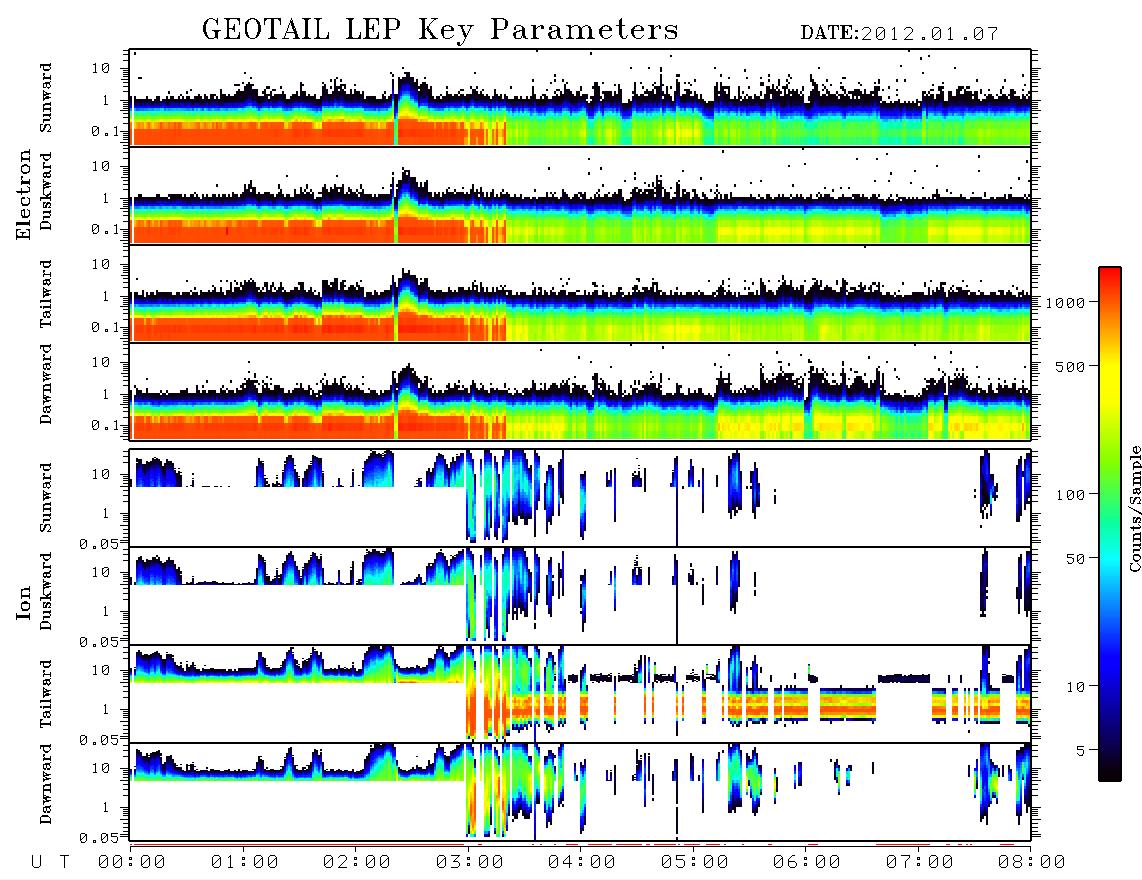Select the Electron 'Duskward' panel label
1142x880 pixels.
pyautogui.click(x=46, y=191)
